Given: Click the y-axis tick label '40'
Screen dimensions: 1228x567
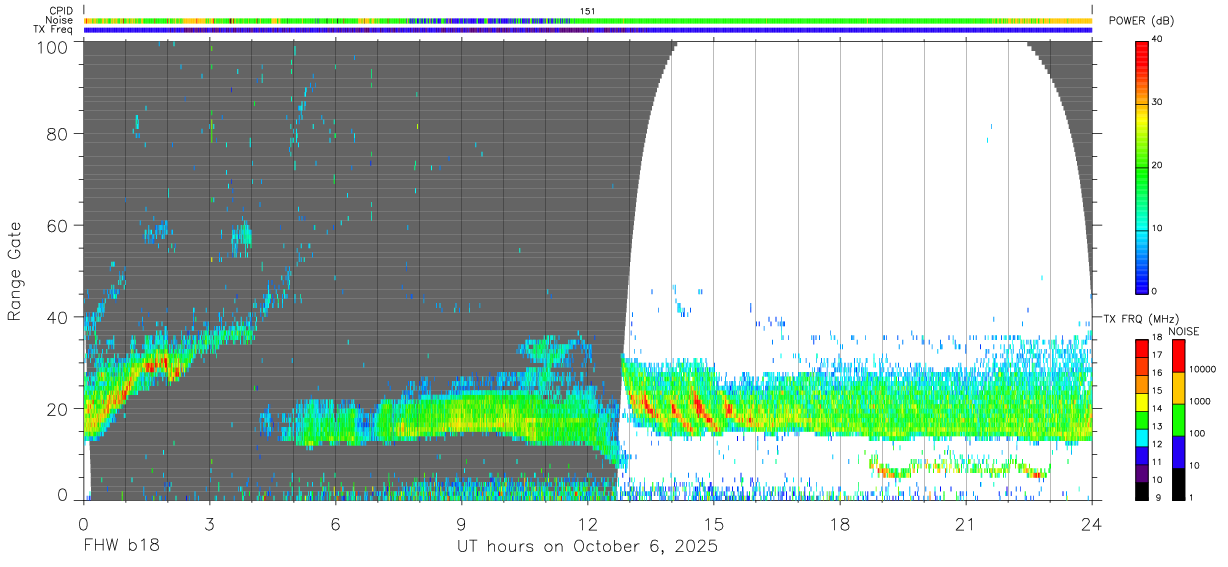Looking at the screenshot, I should tap(59, 317).
